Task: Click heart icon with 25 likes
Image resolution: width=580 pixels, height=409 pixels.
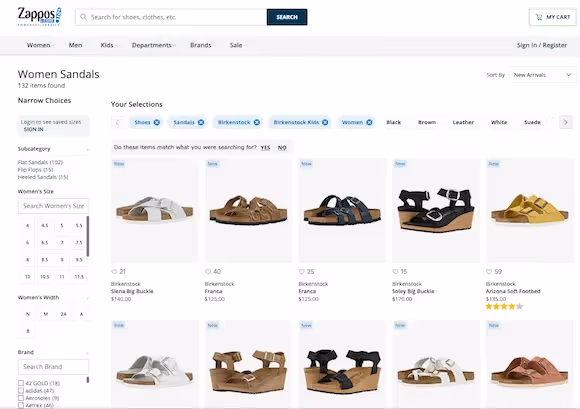Action: point(301,271)
